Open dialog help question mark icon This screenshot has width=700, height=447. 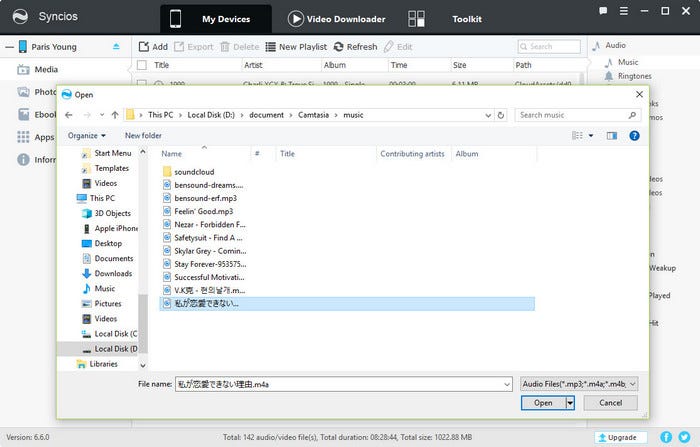(x=634, y=136)
